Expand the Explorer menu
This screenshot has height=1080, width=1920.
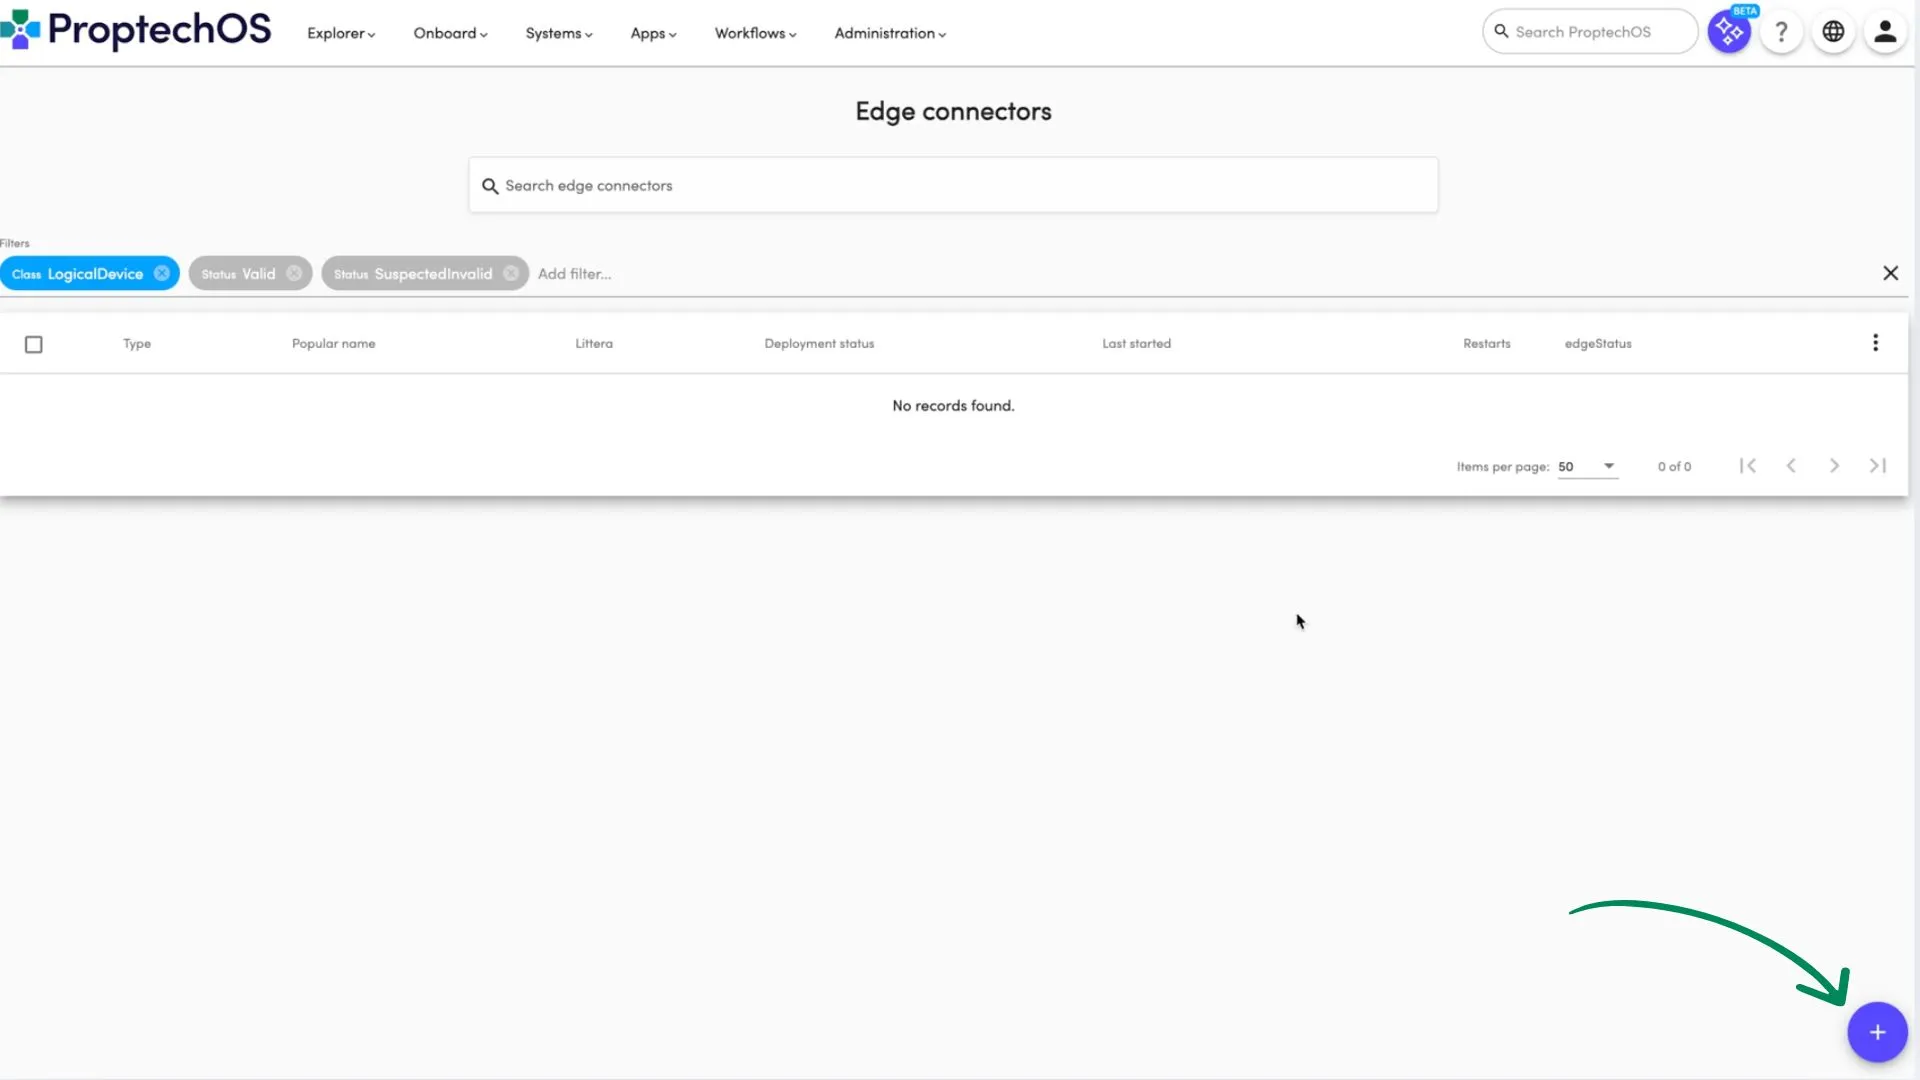pyautogui.click(x=341, y=33)
